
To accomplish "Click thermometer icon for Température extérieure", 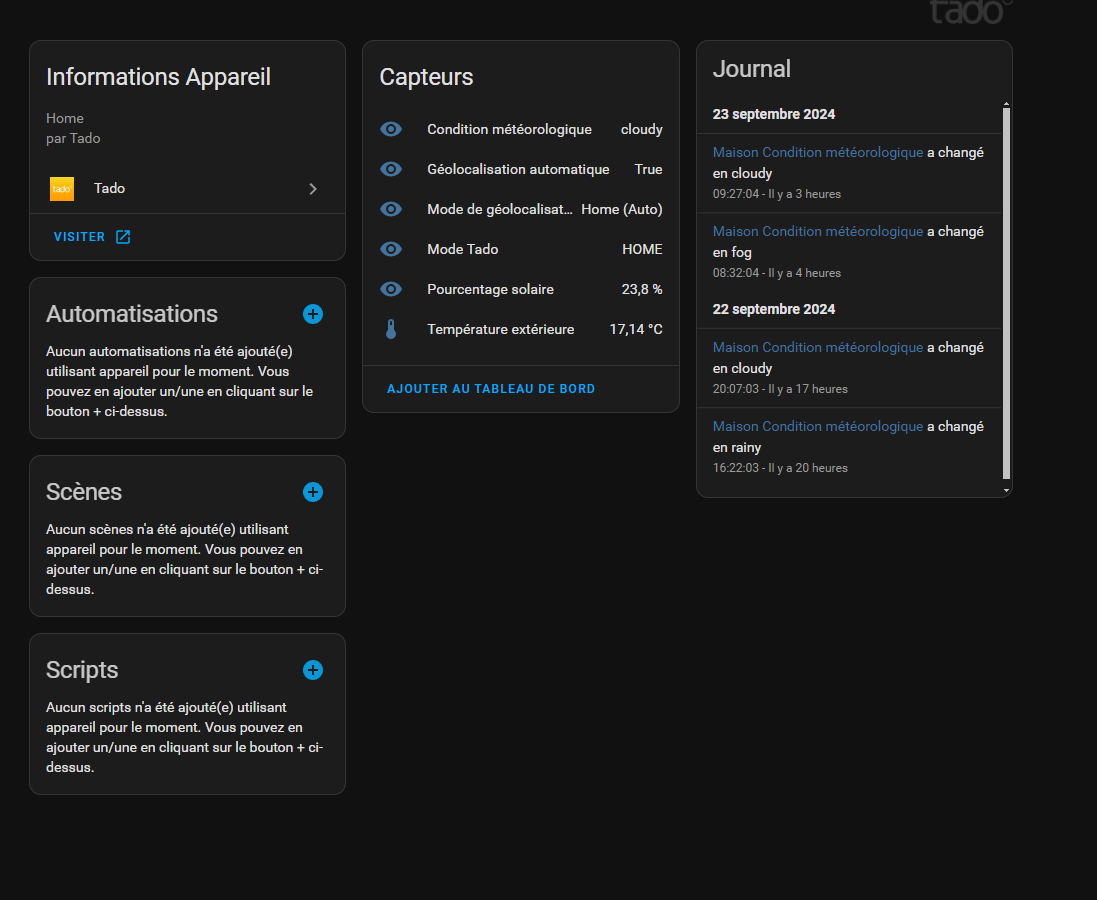I will pos(391,329).
